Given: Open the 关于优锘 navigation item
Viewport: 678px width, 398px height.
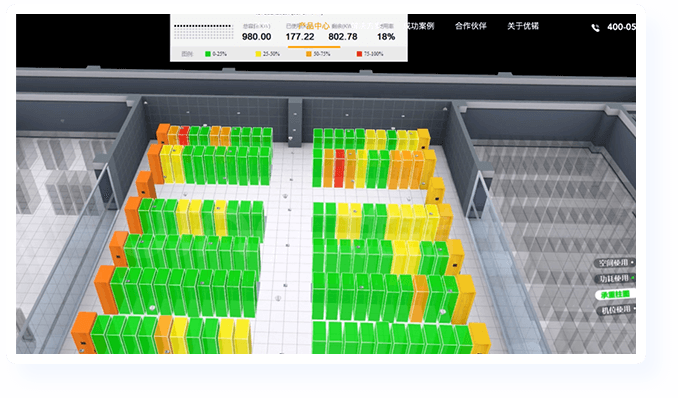Looking at the screenshot, I should click(523, 26).
